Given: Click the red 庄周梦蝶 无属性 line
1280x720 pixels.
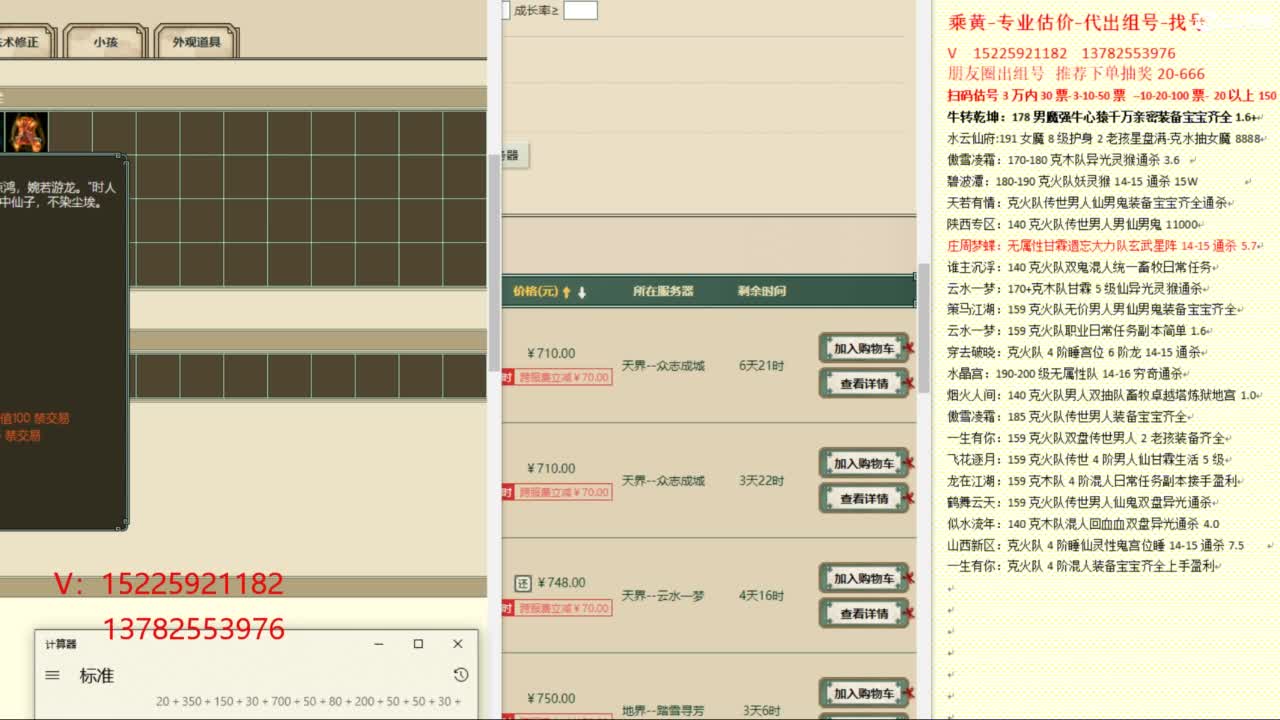Looking at the screenshot, I should (x=1103, y=246).
